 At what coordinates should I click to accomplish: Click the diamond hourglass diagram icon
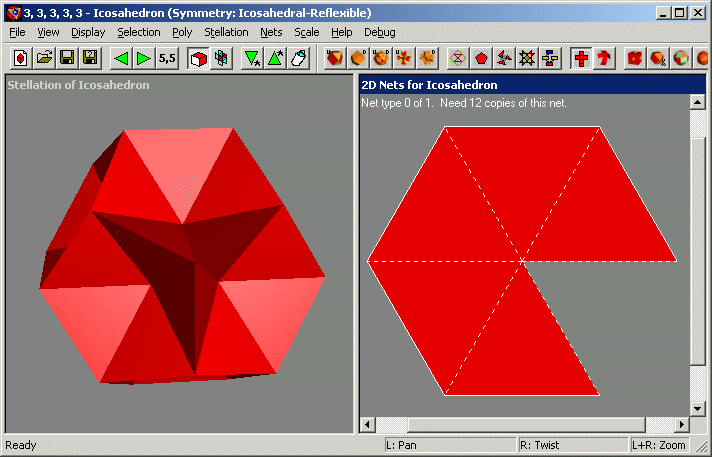point(458,58)
